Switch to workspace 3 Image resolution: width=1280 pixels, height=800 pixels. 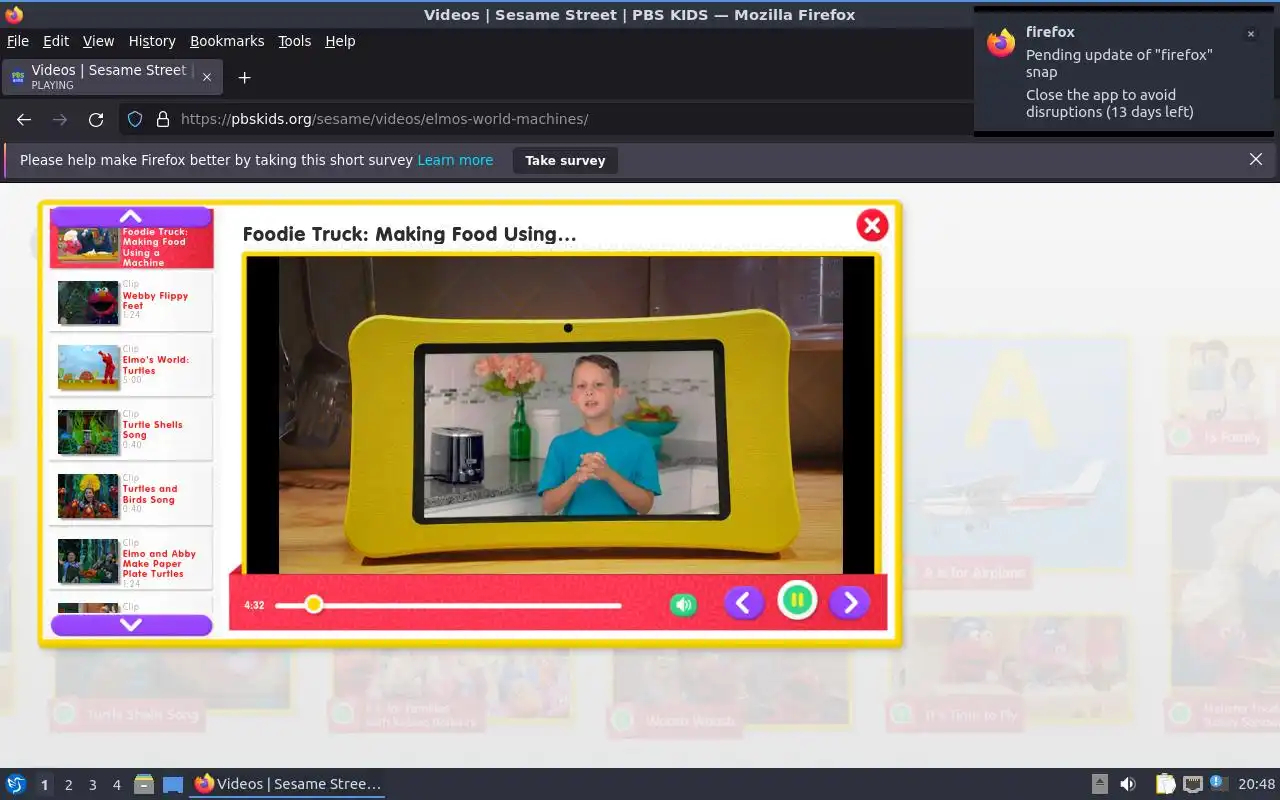pos(92,785)
